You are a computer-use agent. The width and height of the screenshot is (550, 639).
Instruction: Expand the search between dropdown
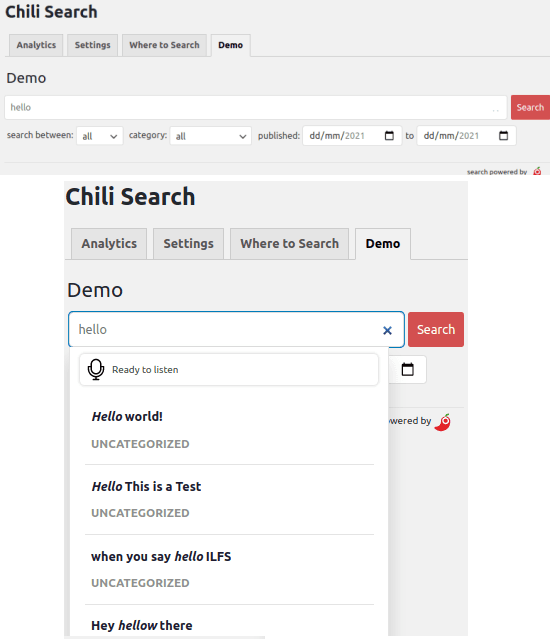pos(100,136)
